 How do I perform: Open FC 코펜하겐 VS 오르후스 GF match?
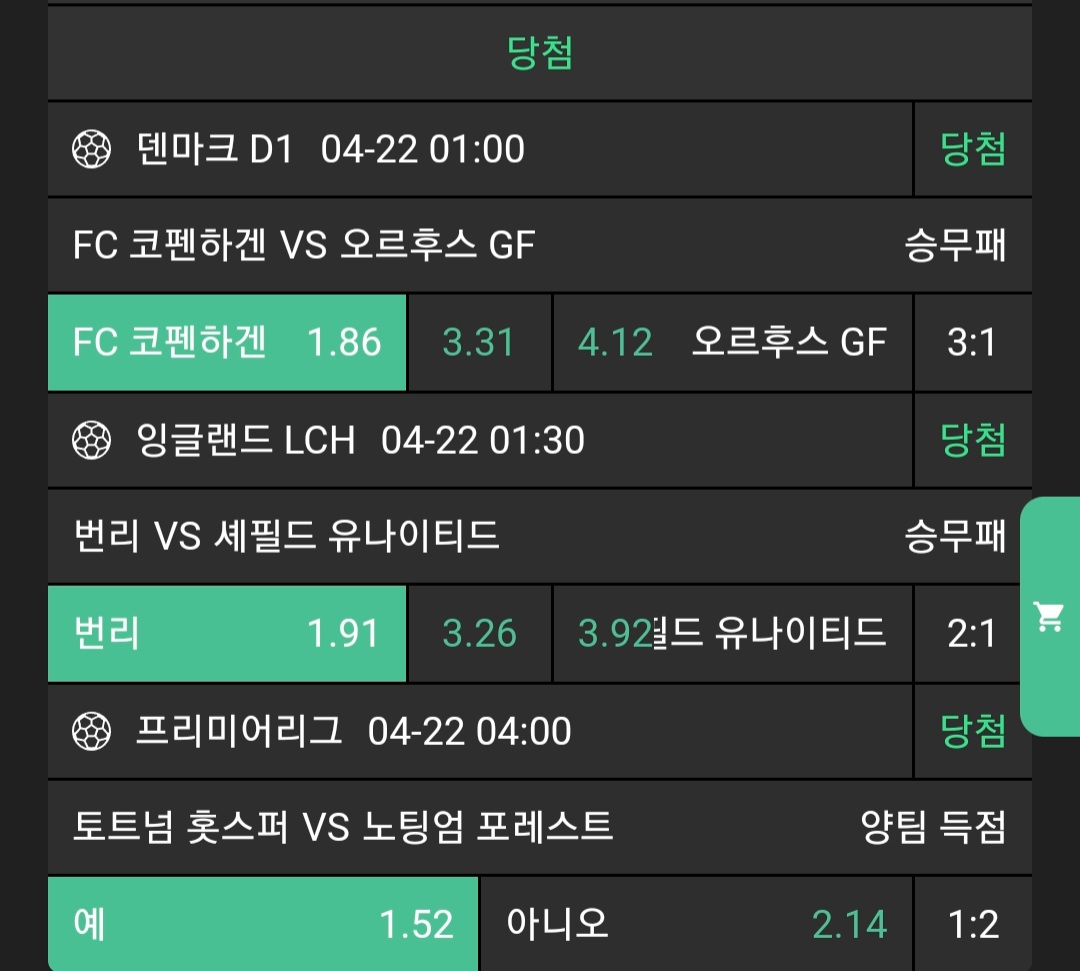click(304, 245)
